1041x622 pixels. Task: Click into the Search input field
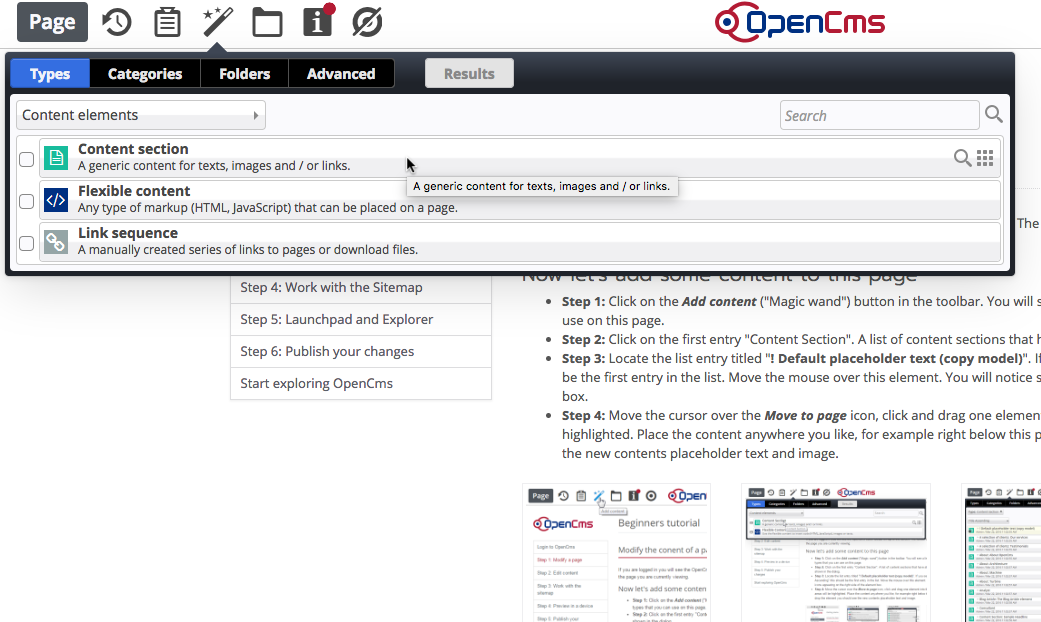click(x=878, y=115)
